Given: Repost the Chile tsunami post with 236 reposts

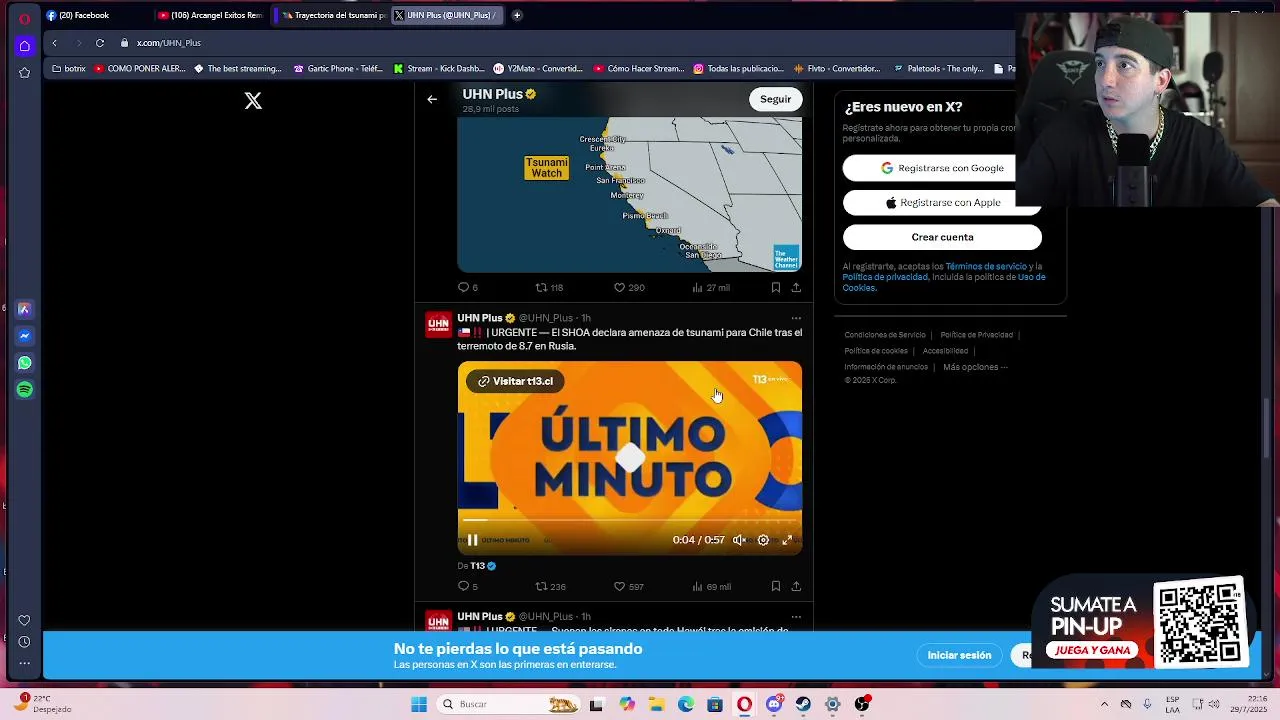Looking at the screenshot, I should point(550,587).
